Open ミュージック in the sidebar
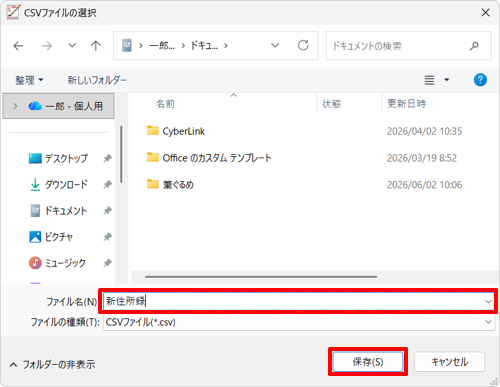The width and height of the screenshot is (500, 387). coord(57,263)
